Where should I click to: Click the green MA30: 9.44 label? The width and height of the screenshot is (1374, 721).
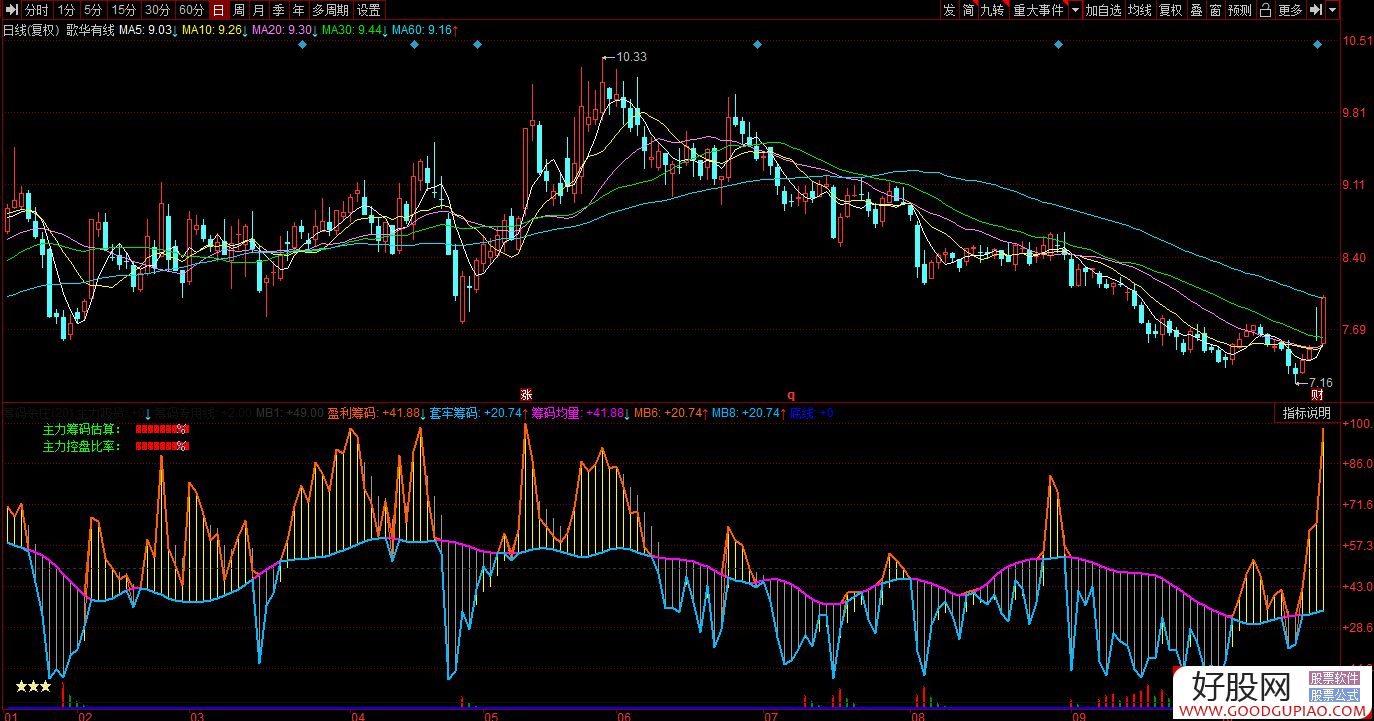(354, 30)
